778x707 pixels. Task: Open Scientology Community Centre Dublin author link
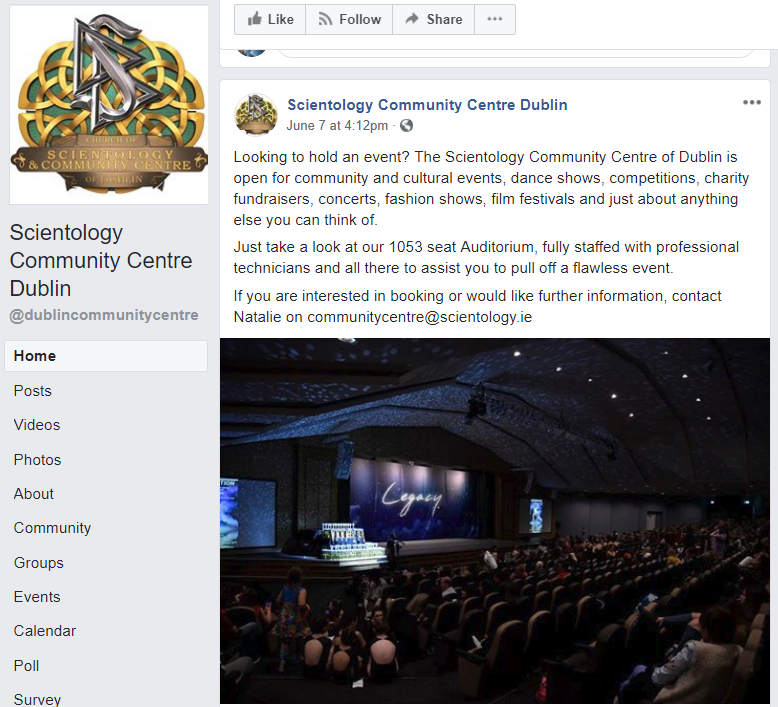coord(427,105)
